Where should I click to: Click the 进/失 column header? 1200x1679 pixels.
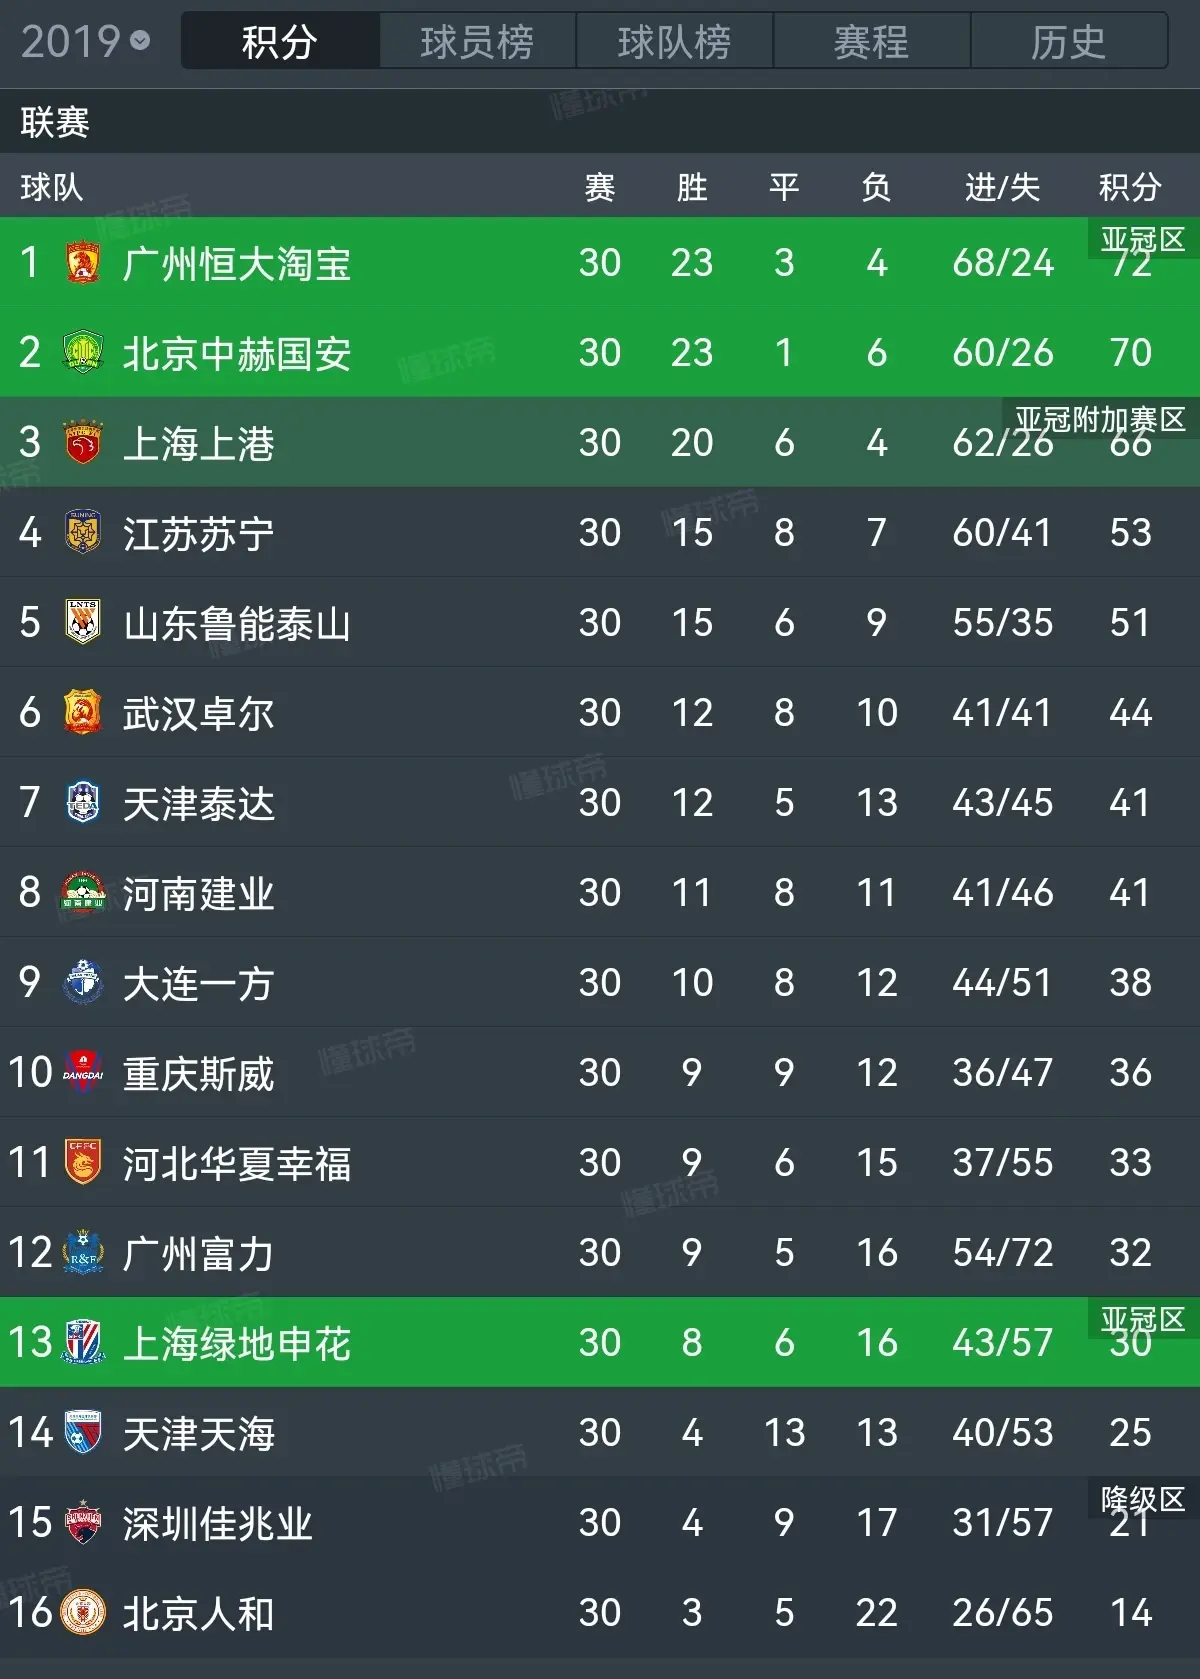[1002, 187]
